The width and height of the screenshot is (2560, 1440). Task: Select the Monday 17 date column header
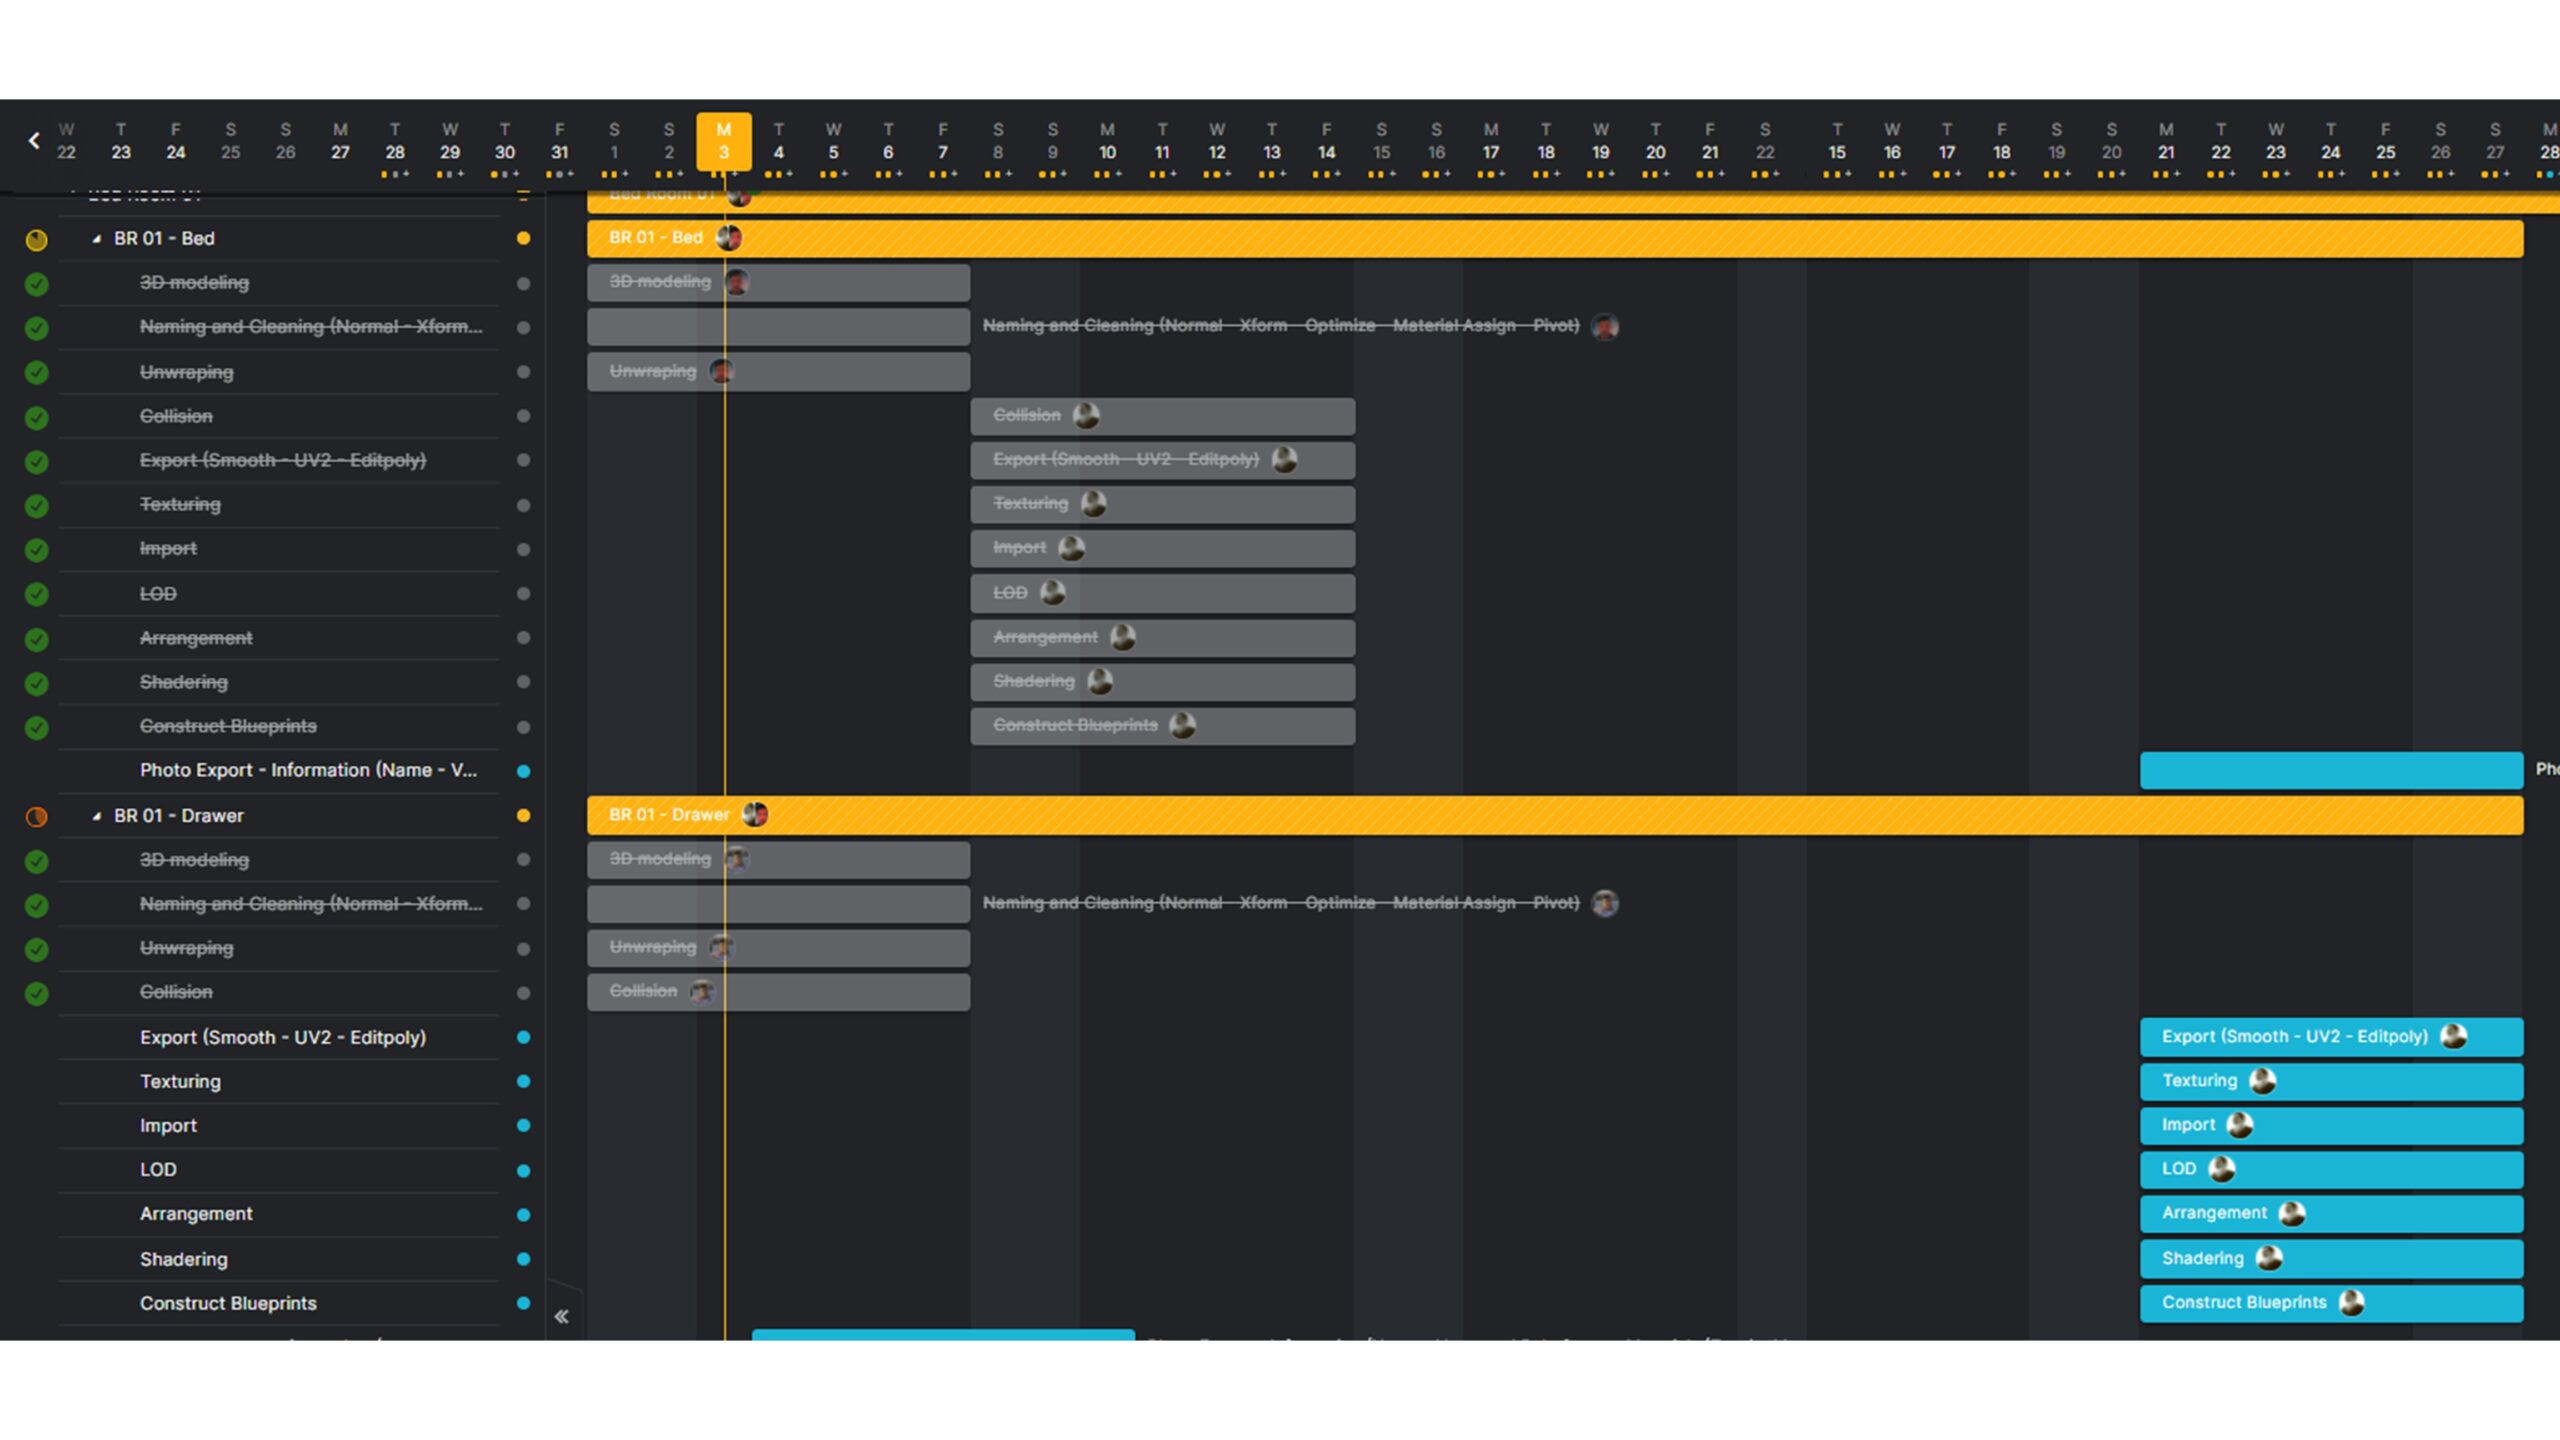(1490, 141)
